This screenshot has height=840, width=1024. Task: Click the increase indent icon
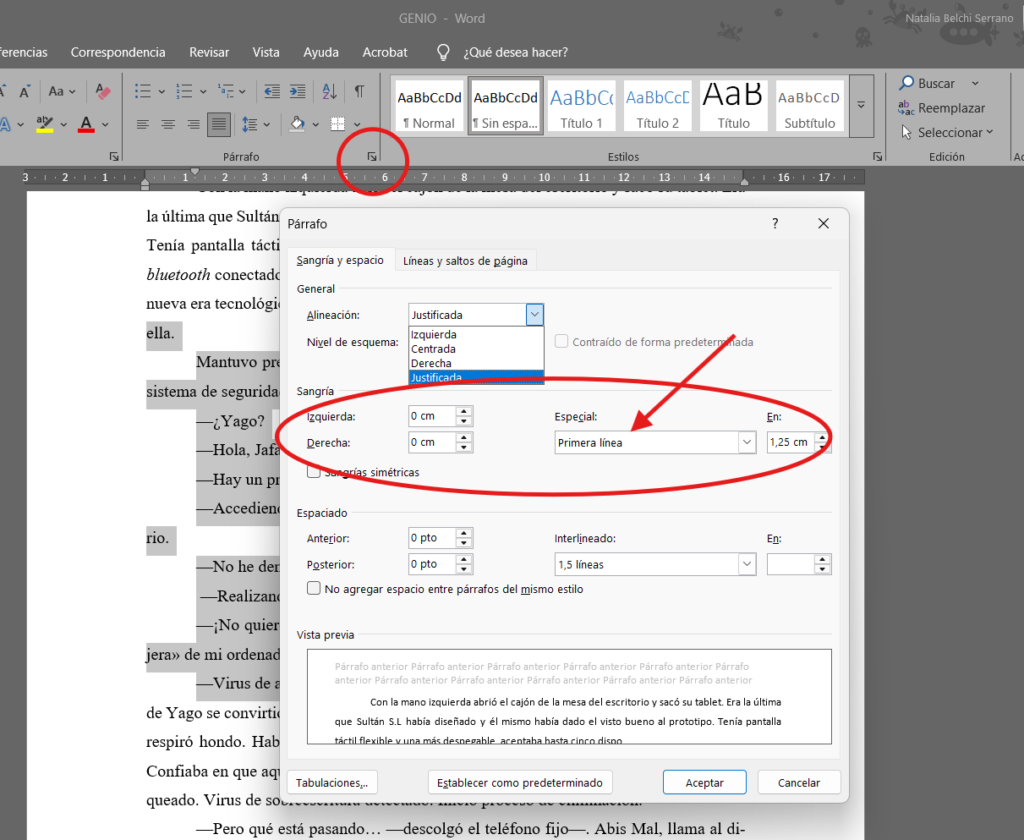click(x=298, y=91)
